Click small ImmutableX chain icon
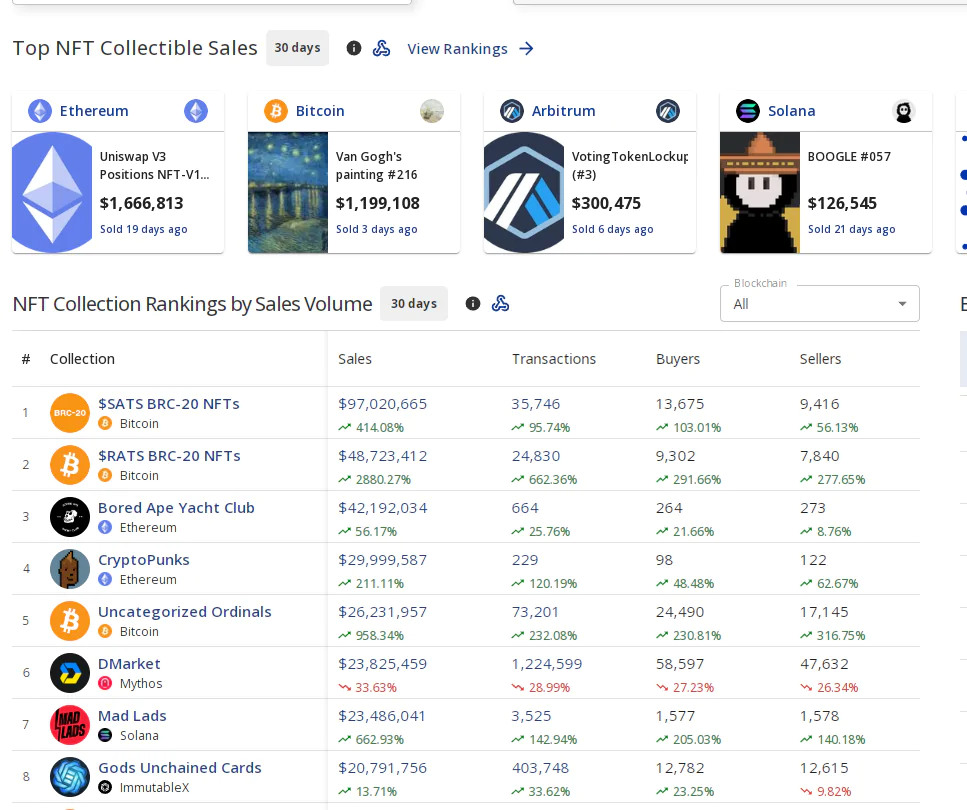This screenshot has height=810, width=967. point(105,787)
